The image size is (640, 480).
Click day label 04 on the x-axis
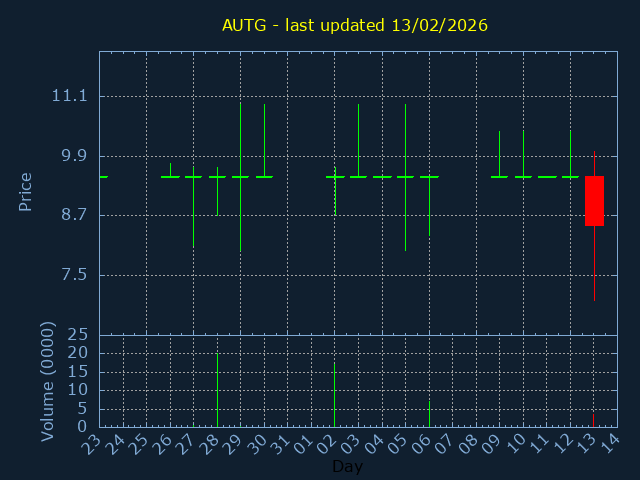pyautogui.click(x=373, y=444)
